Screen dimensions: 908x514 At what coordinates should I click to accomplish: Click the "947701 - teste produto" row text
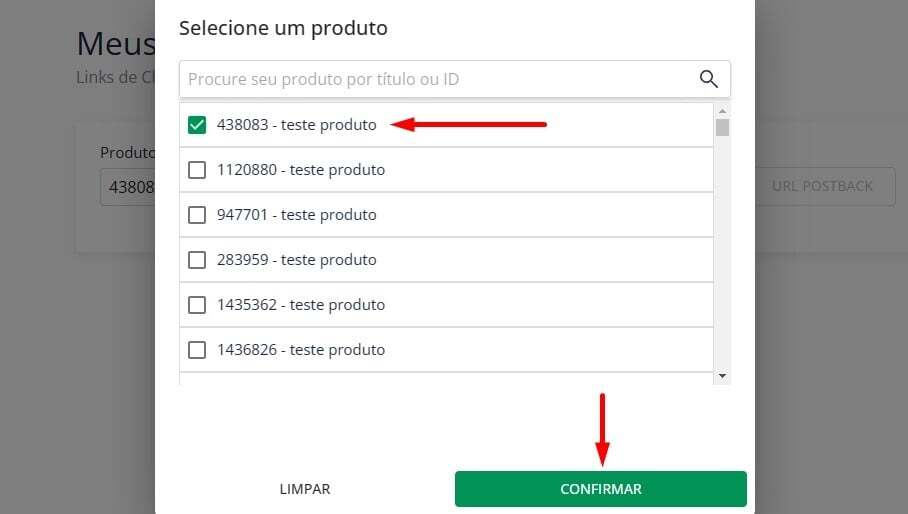tap(296, 215)
